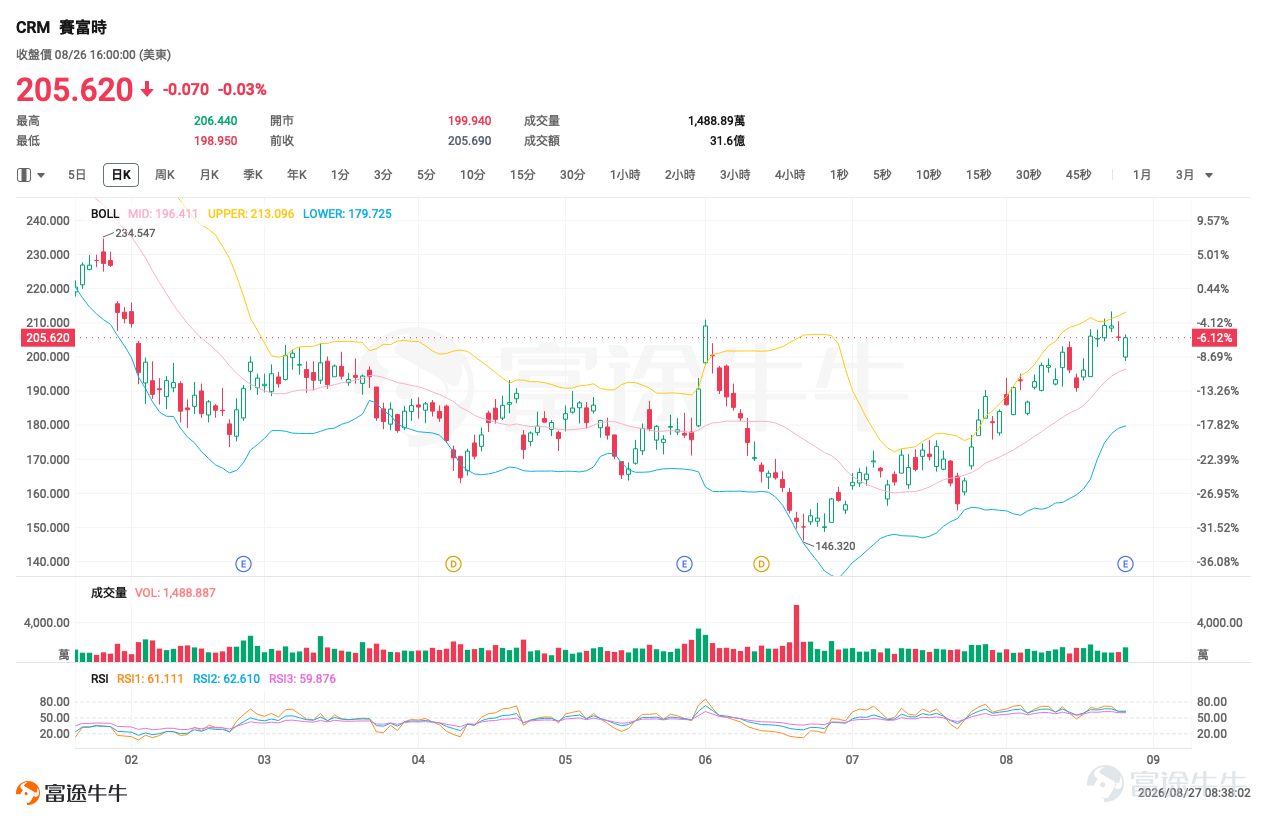Switch to 季K quarterly chart

coord(253,175)
